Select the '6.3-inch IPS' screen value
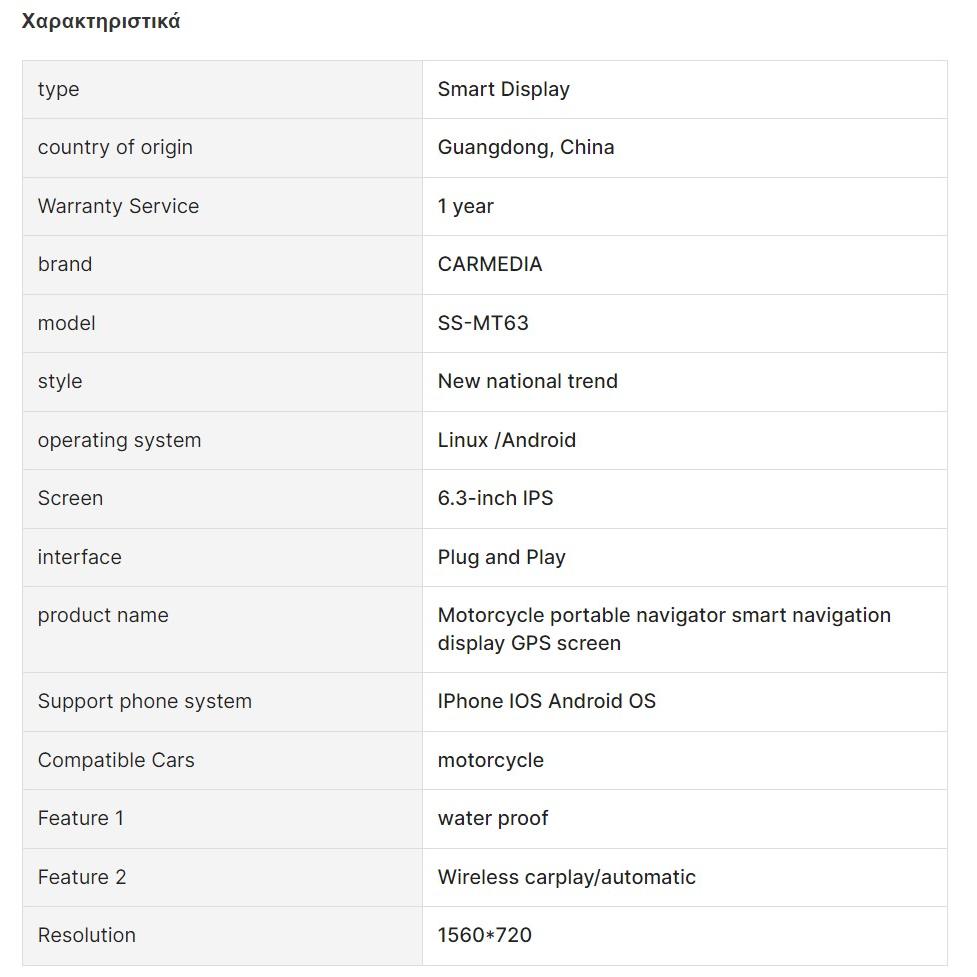The image size is (977, 977). (x=495, y=498)
